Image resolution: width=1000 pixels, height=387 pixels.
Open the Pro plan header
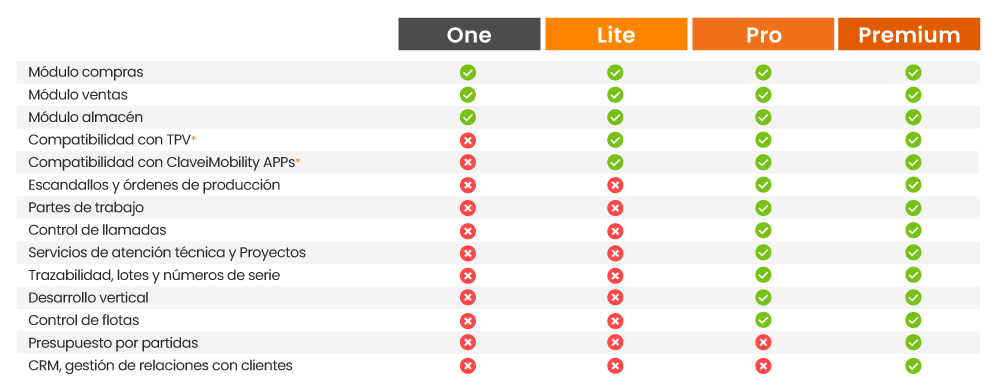click(x=763, y=34)
